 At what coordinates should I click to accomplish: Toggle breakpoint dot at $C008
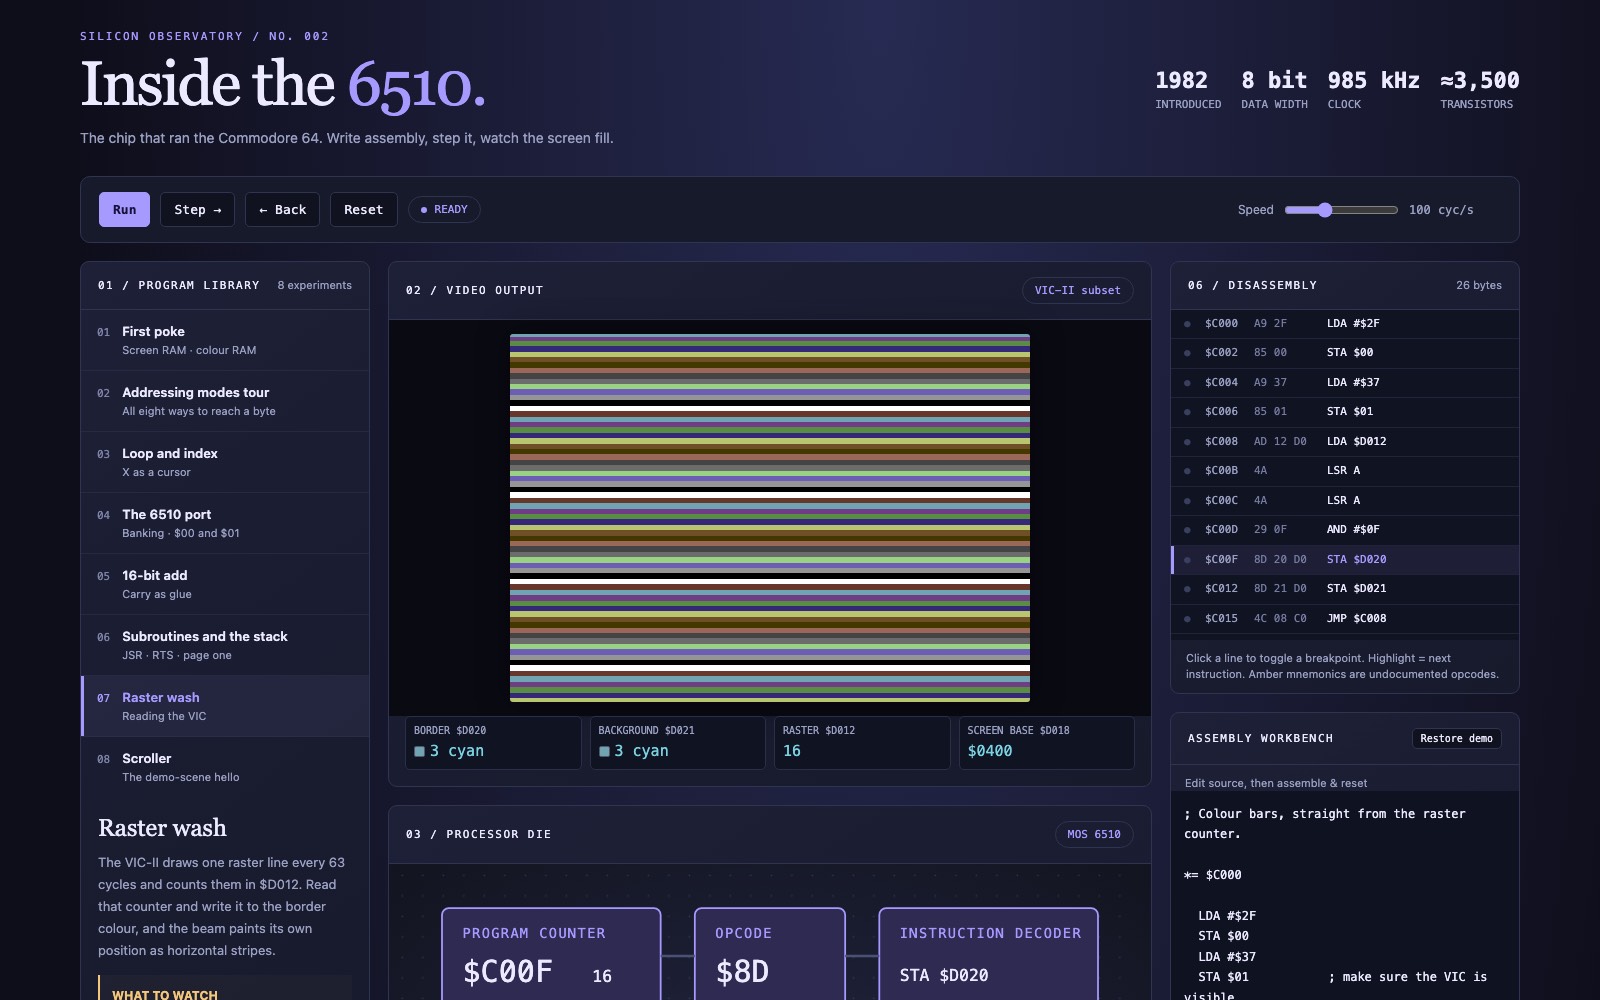pyautogui.click(x=1187, y=442)
